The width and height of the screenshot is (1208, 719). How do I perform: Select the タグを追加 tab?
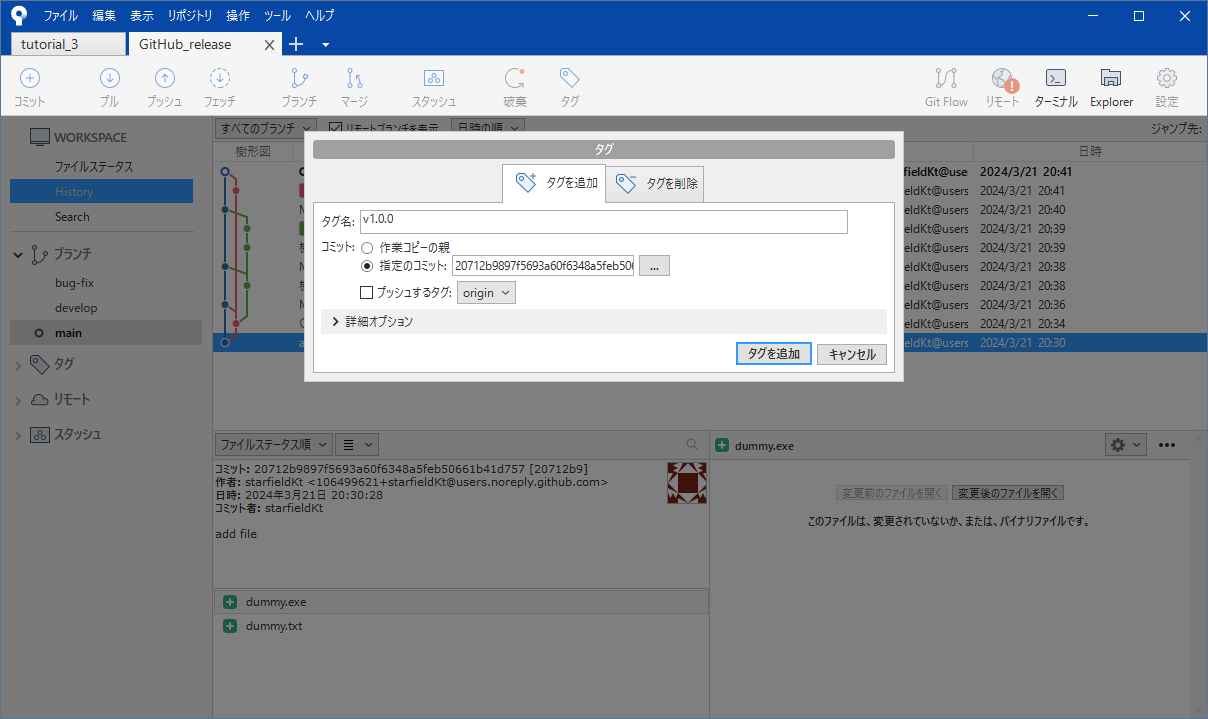tap(554, 183)
